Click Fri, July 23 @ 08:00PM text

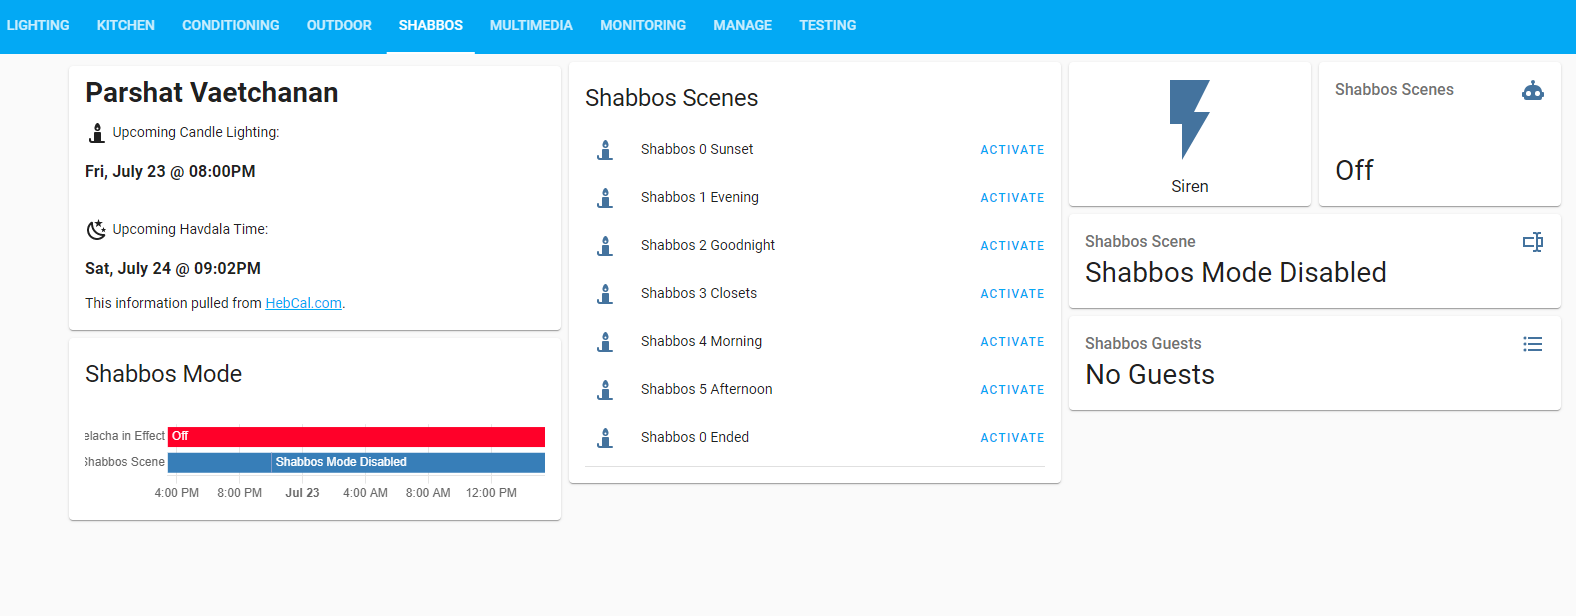(170, 172)
